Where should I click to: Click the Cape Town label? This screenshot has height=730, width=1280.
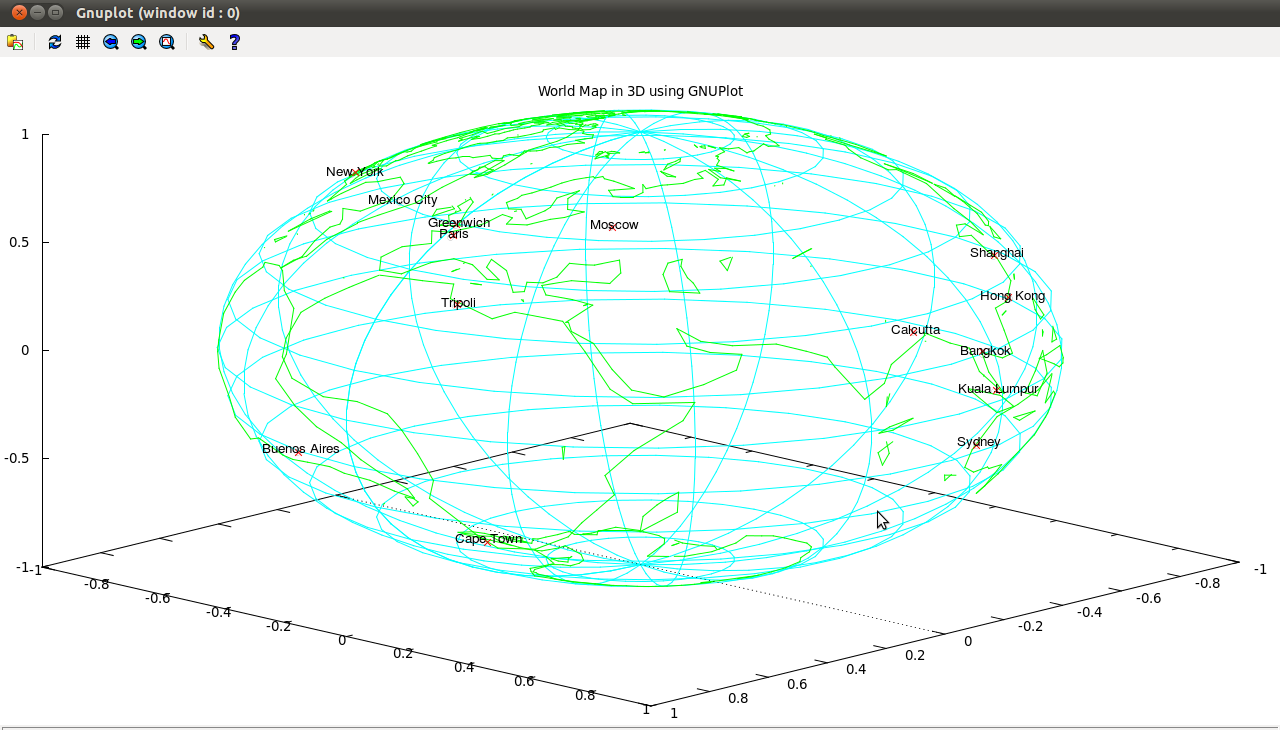[x=488, y=539]
